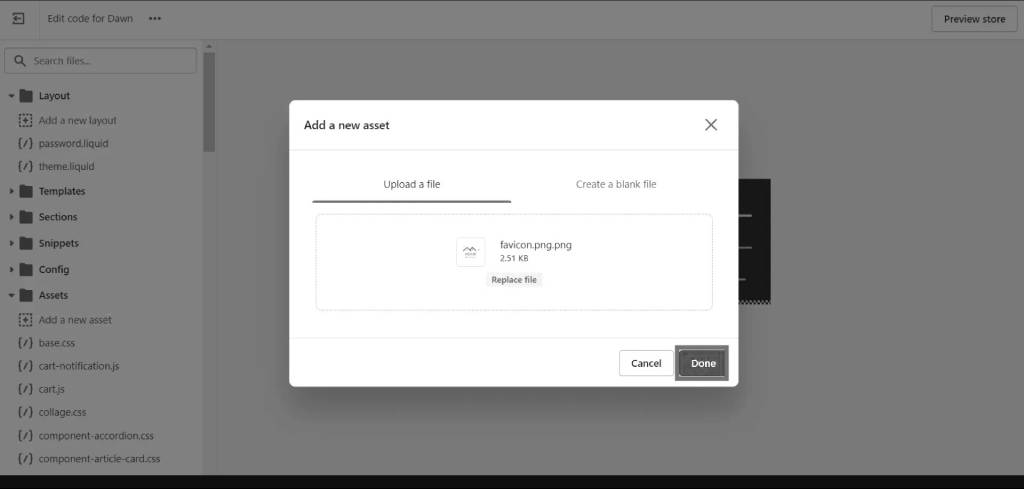The height and width of the screenshot is (489, 1024).
Task: Click the plus icon beside Add a new asset
Action: pos(25,320)
